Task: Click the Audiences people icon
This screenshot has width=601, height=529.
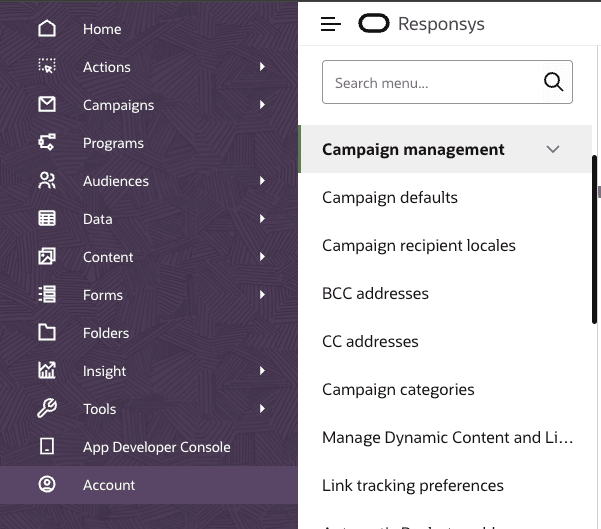Action: pos(47,180)
